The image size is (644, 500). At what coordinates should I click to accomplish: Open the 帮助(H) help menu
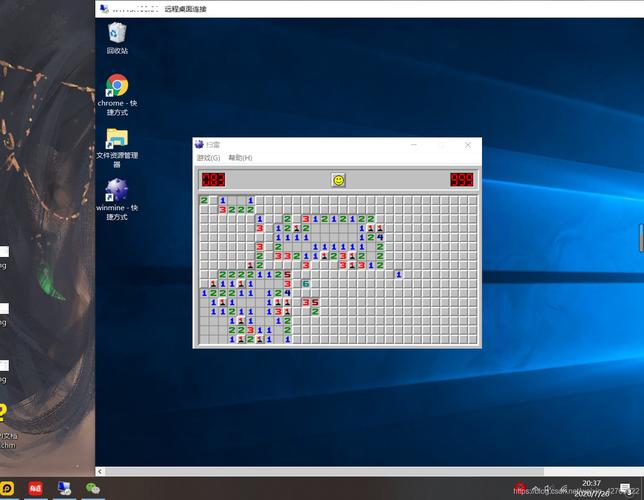point(240,158)
